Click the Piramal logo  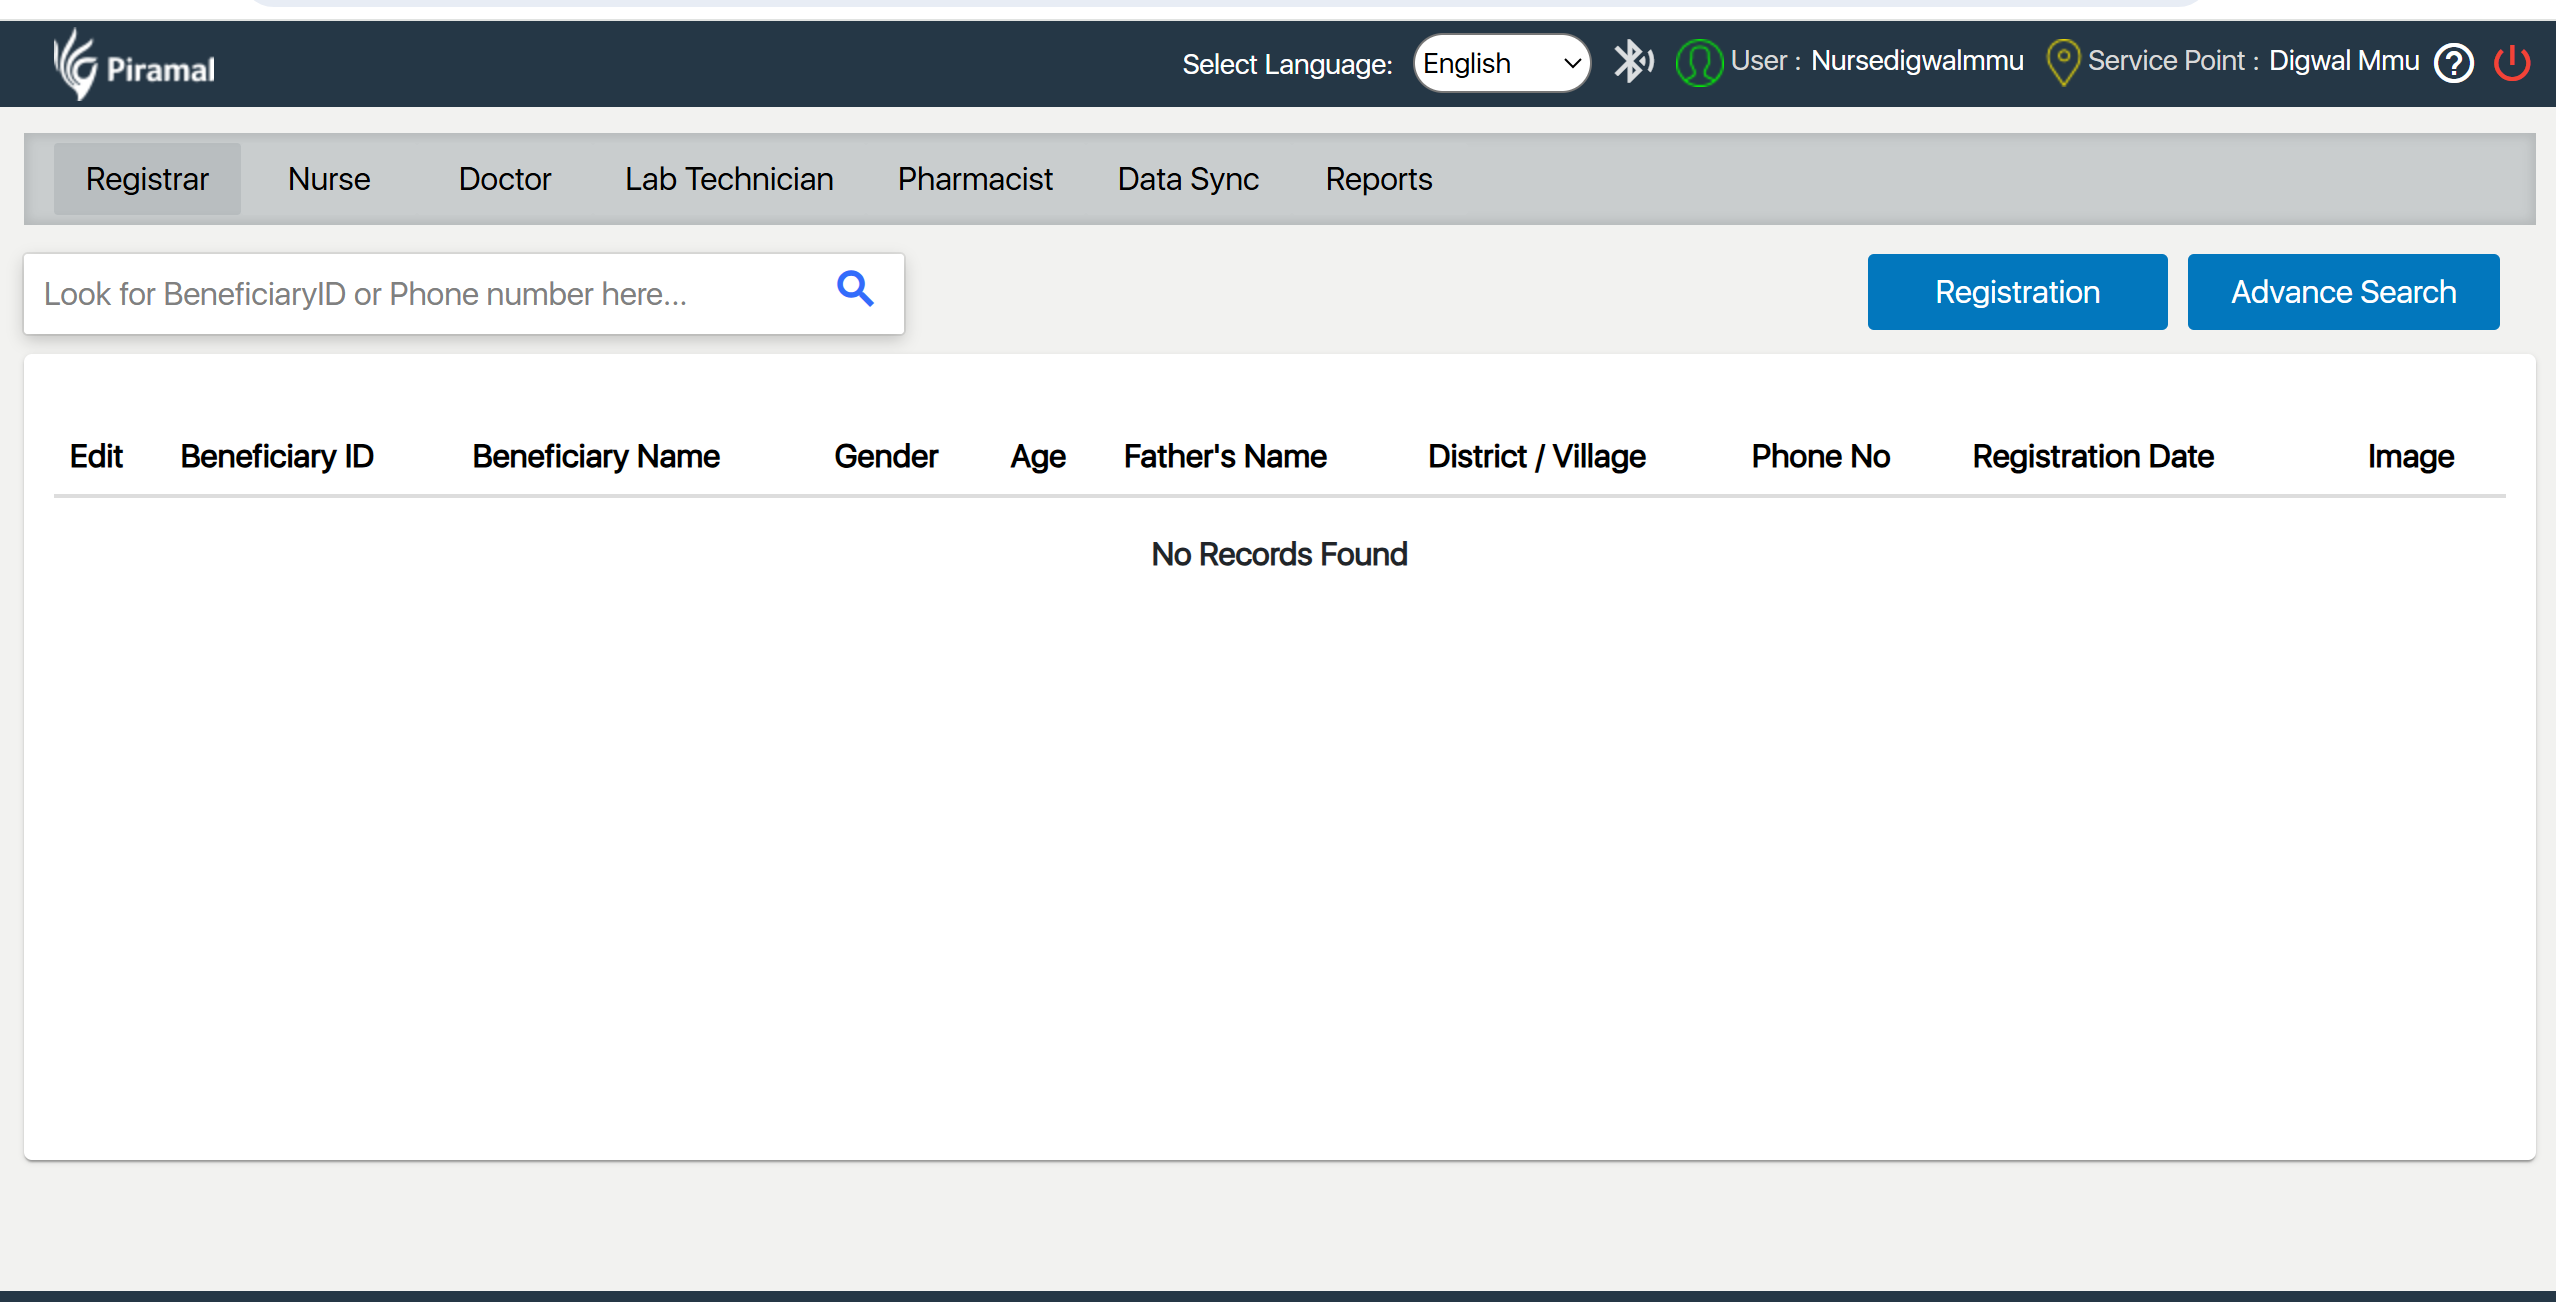coord(134,64)
